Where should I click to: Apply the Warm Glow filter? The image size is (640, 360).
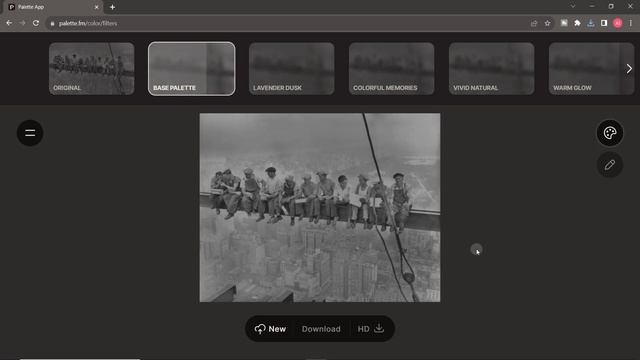coord(591,69)
